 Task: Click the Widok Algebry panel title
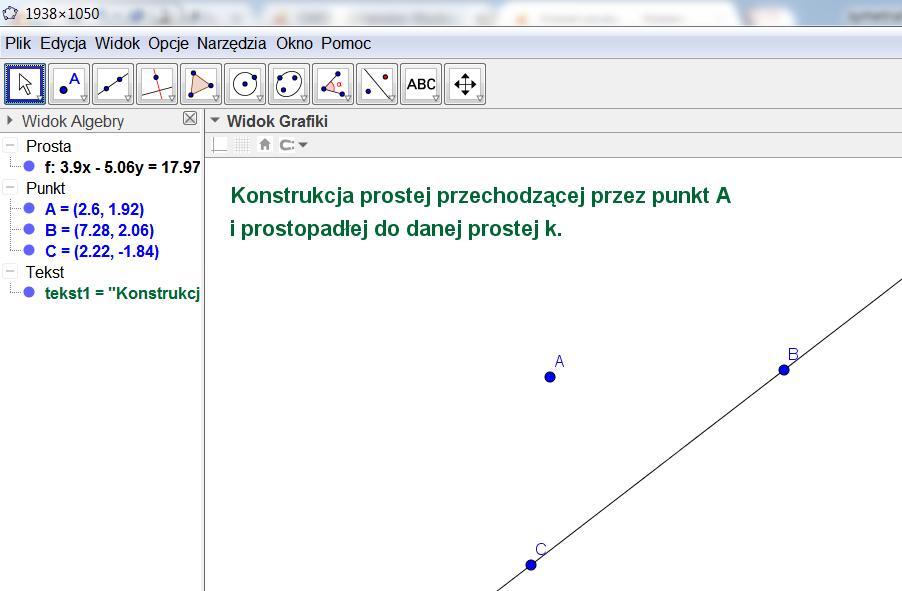click(73, 121)
